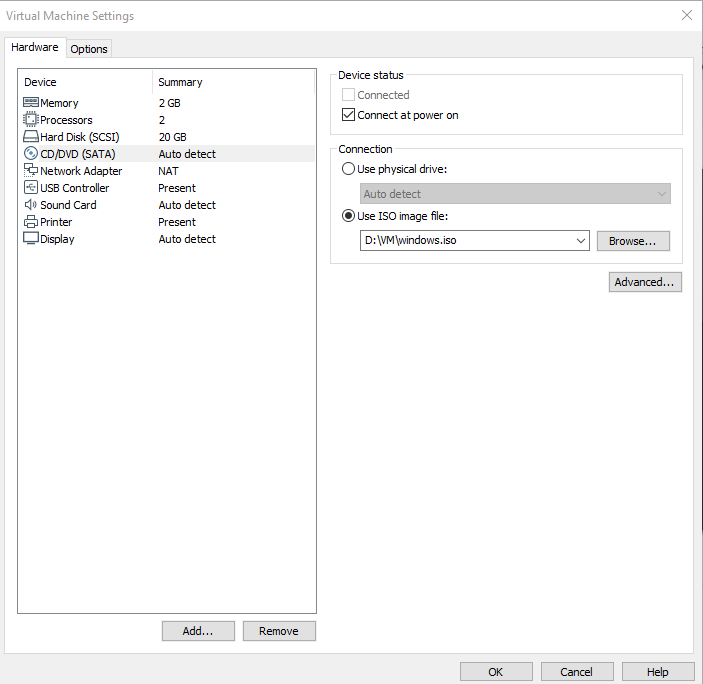Select the Use ISO image file option

coord(349,216)
